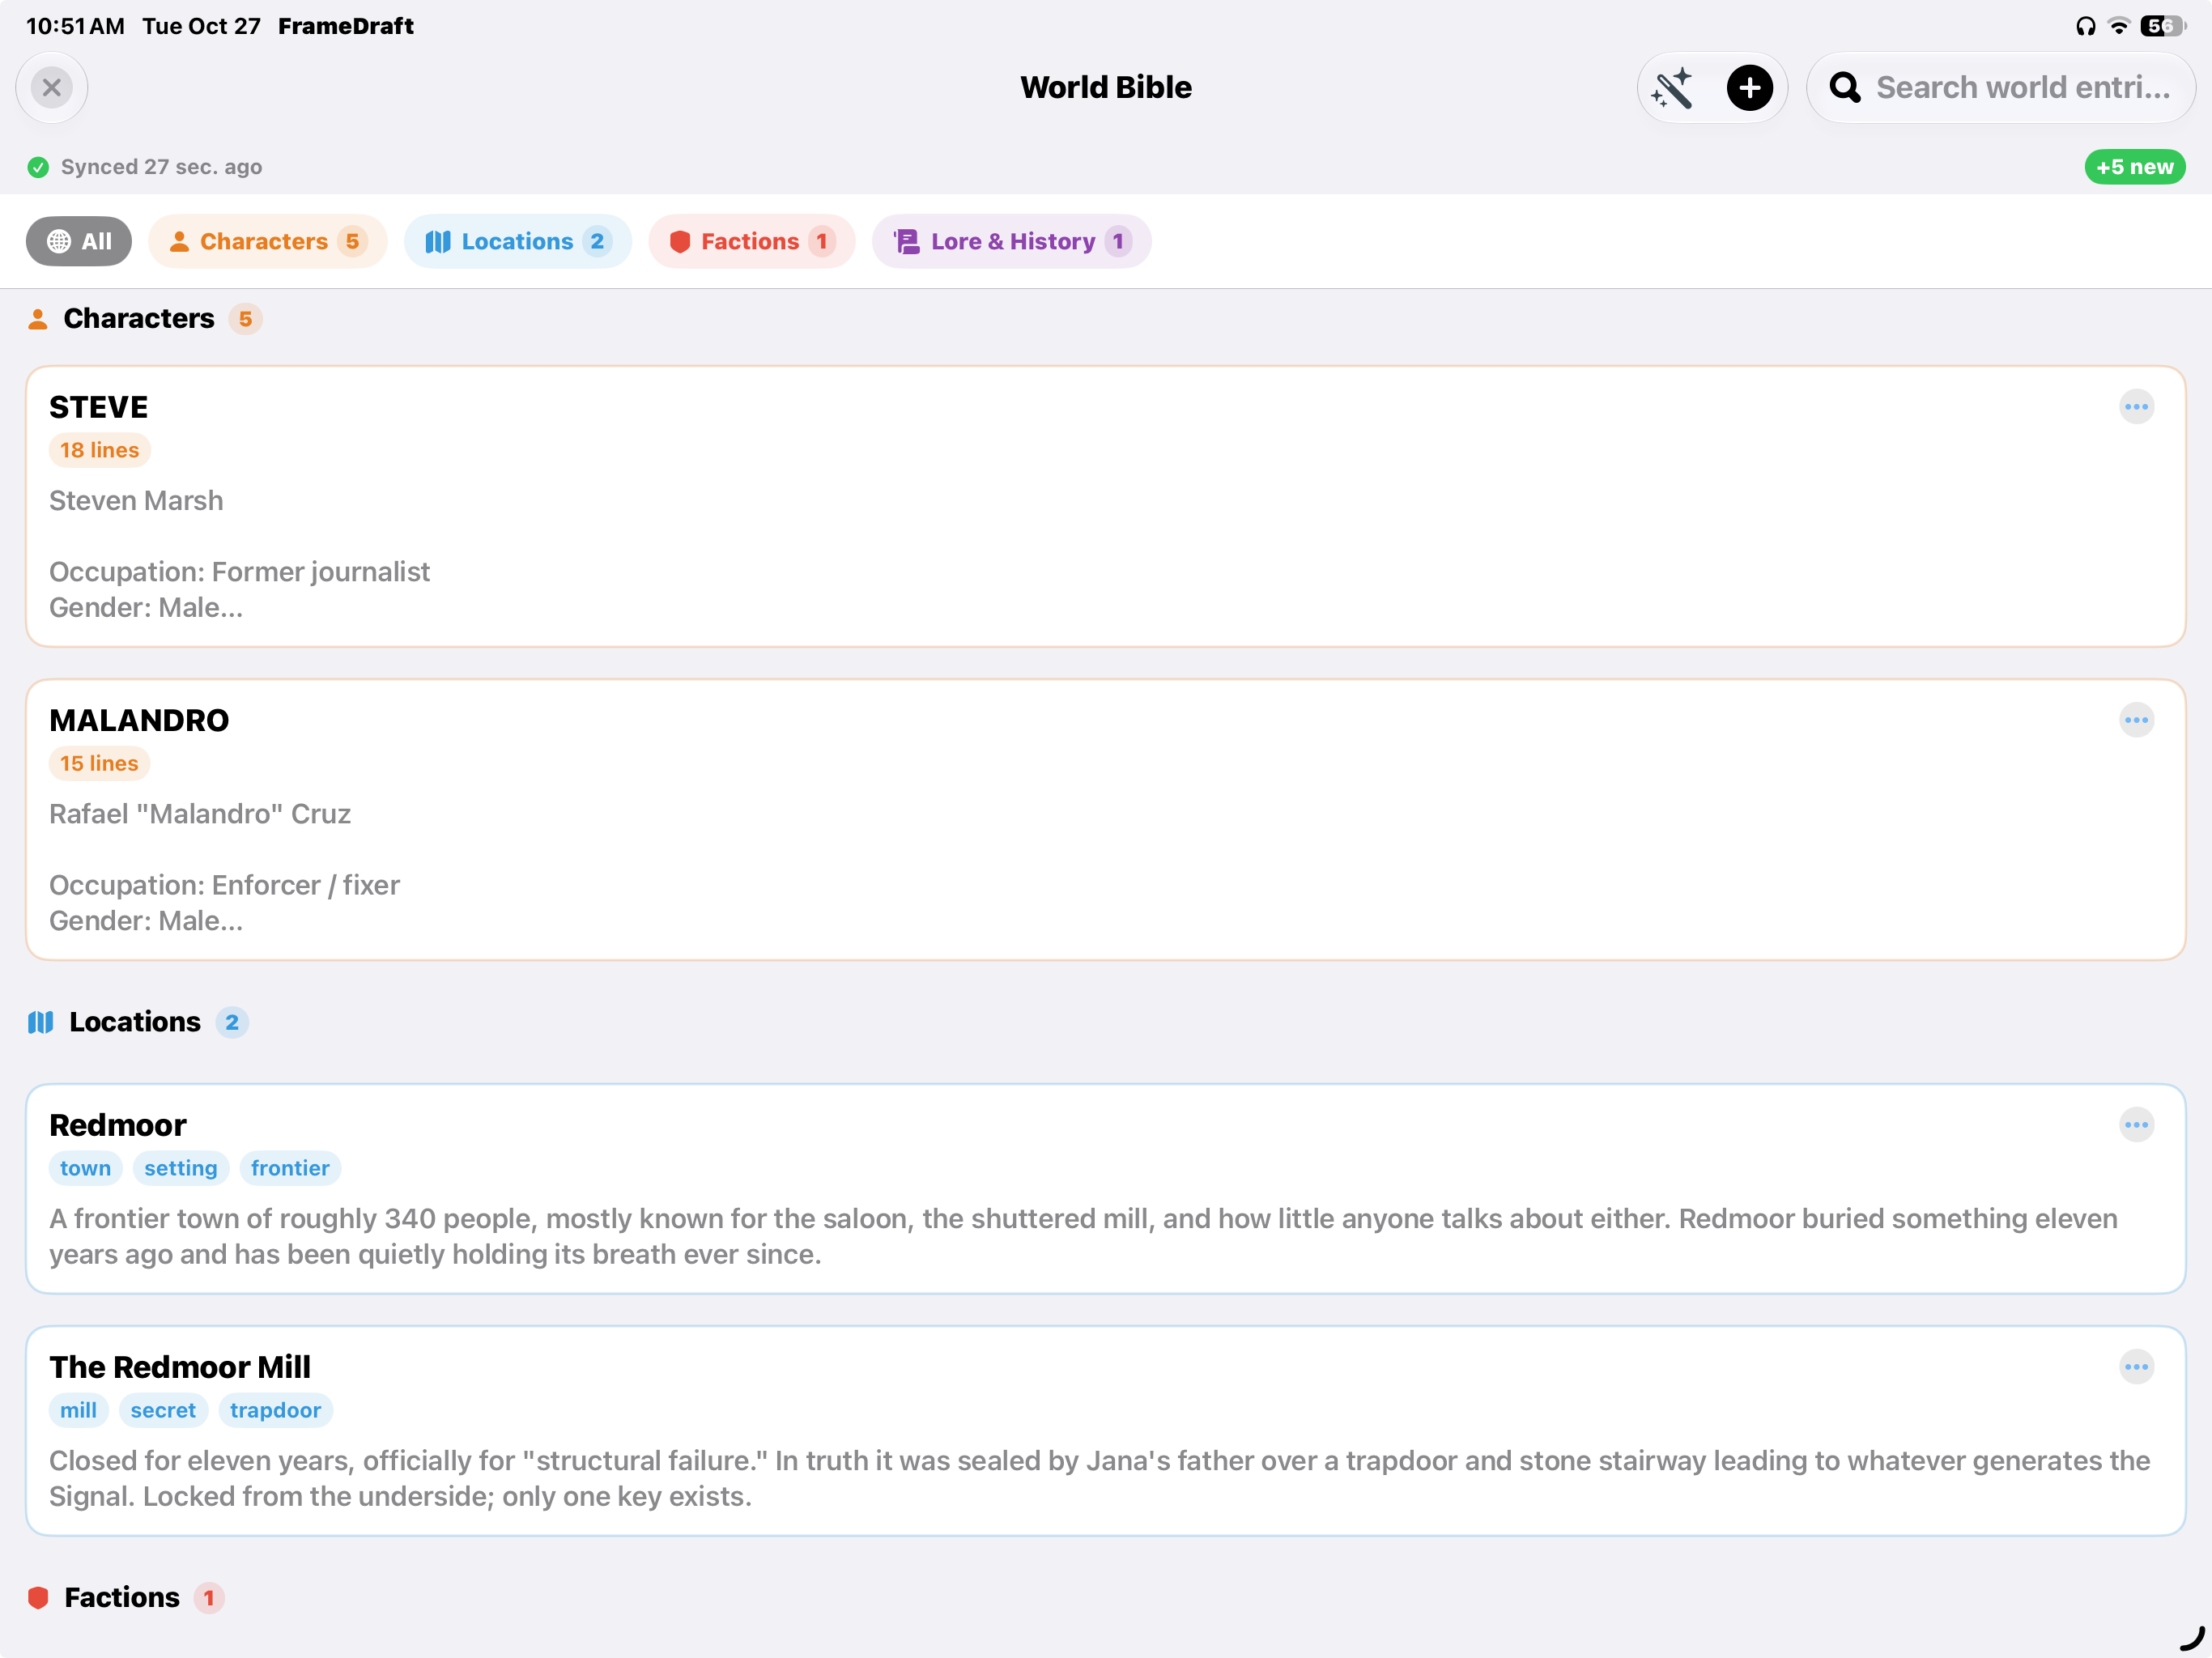This screenshot has width=2212, height=1658.
Task: Open The Redmoor Mill more options menu
Action: click(2136, 1367)
